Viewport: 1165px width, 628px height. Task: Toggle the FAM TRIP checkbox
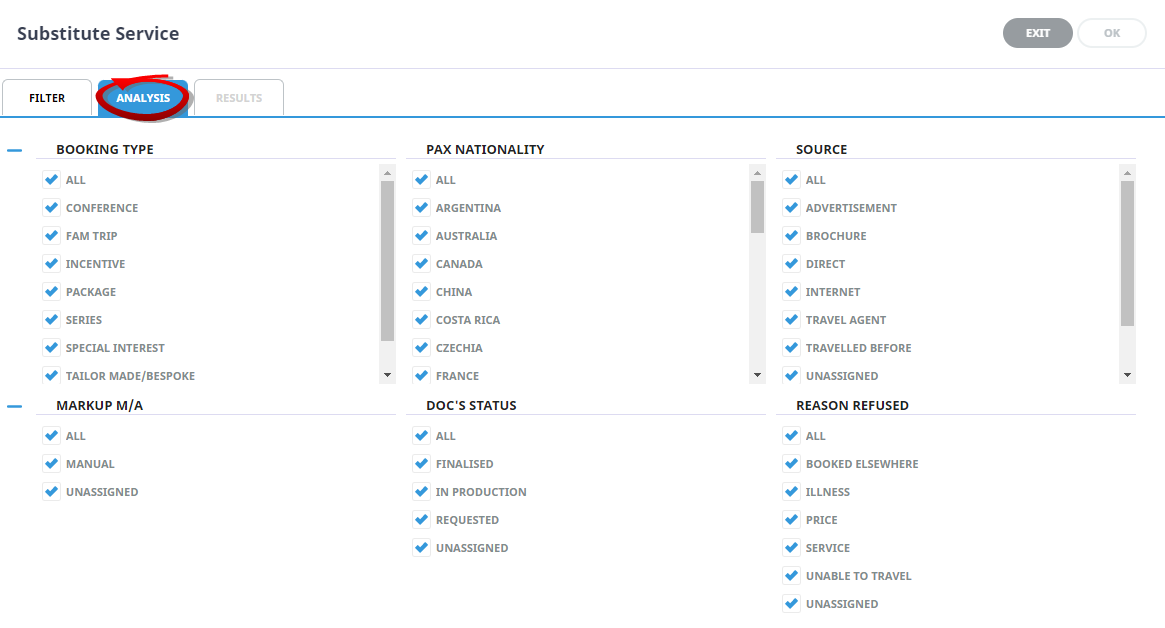click(x=51, y=236)
